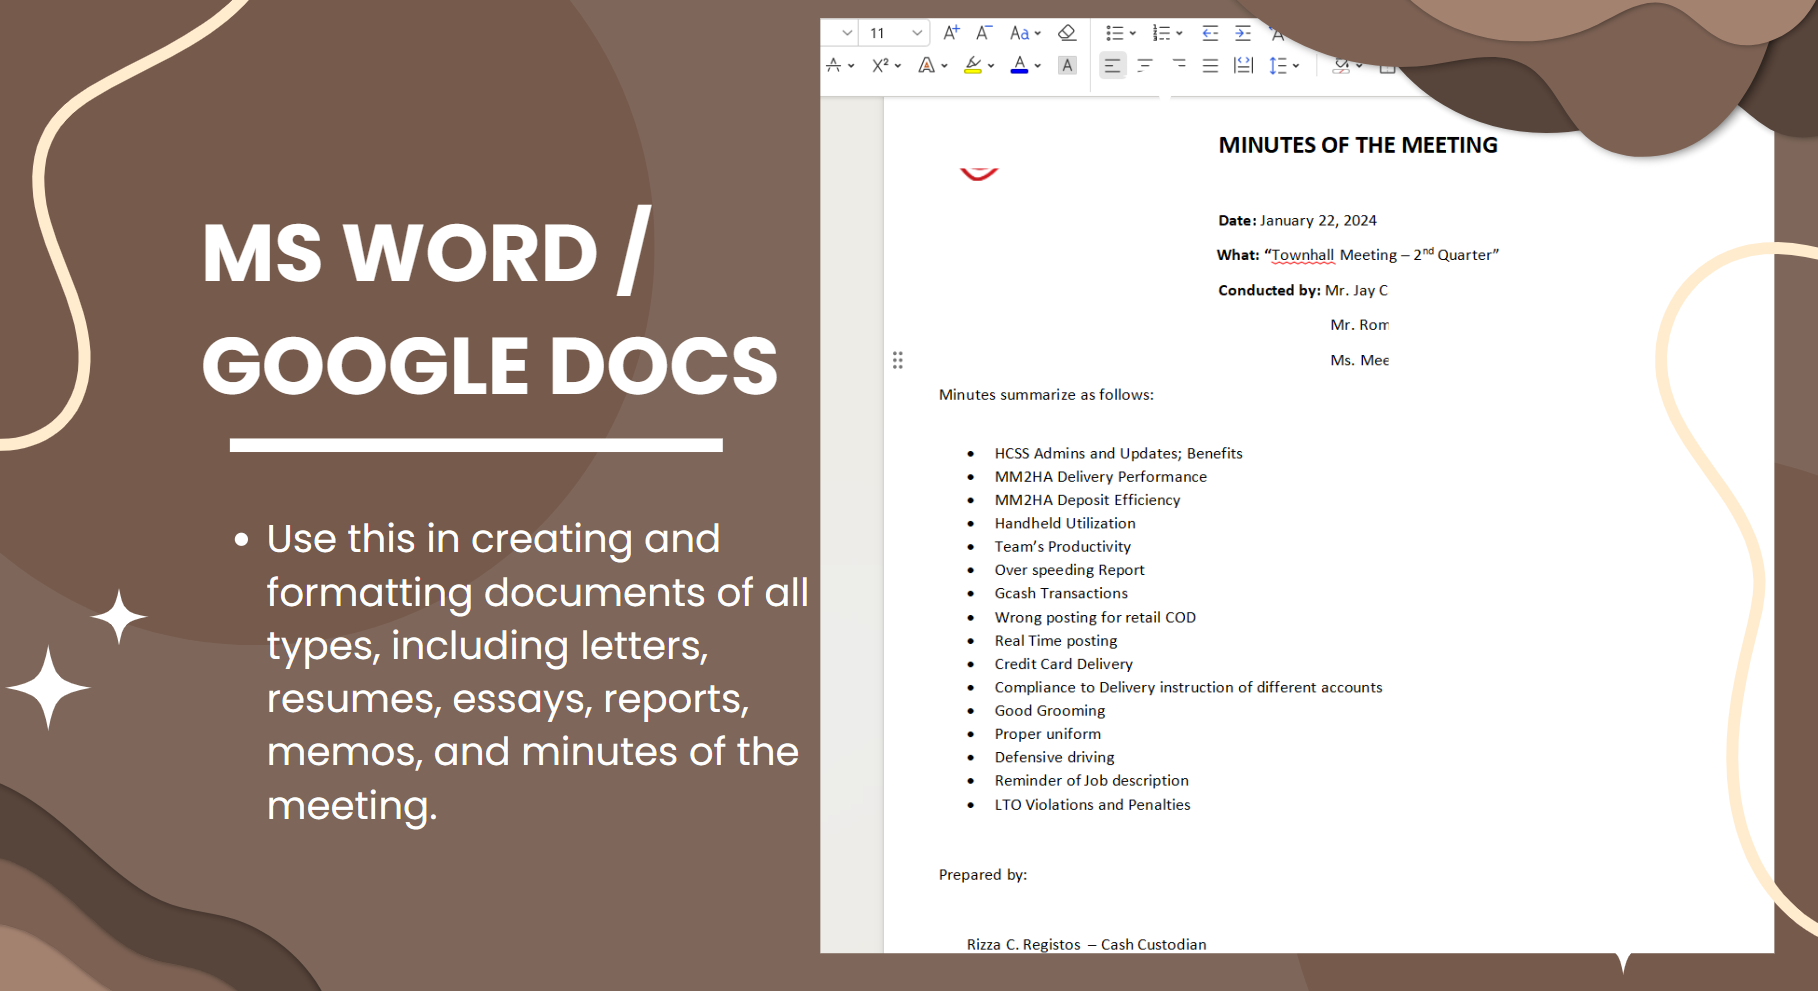Apply the yellow highlight color
Viewport: 1818px width, 991px height.
point(973,66)
